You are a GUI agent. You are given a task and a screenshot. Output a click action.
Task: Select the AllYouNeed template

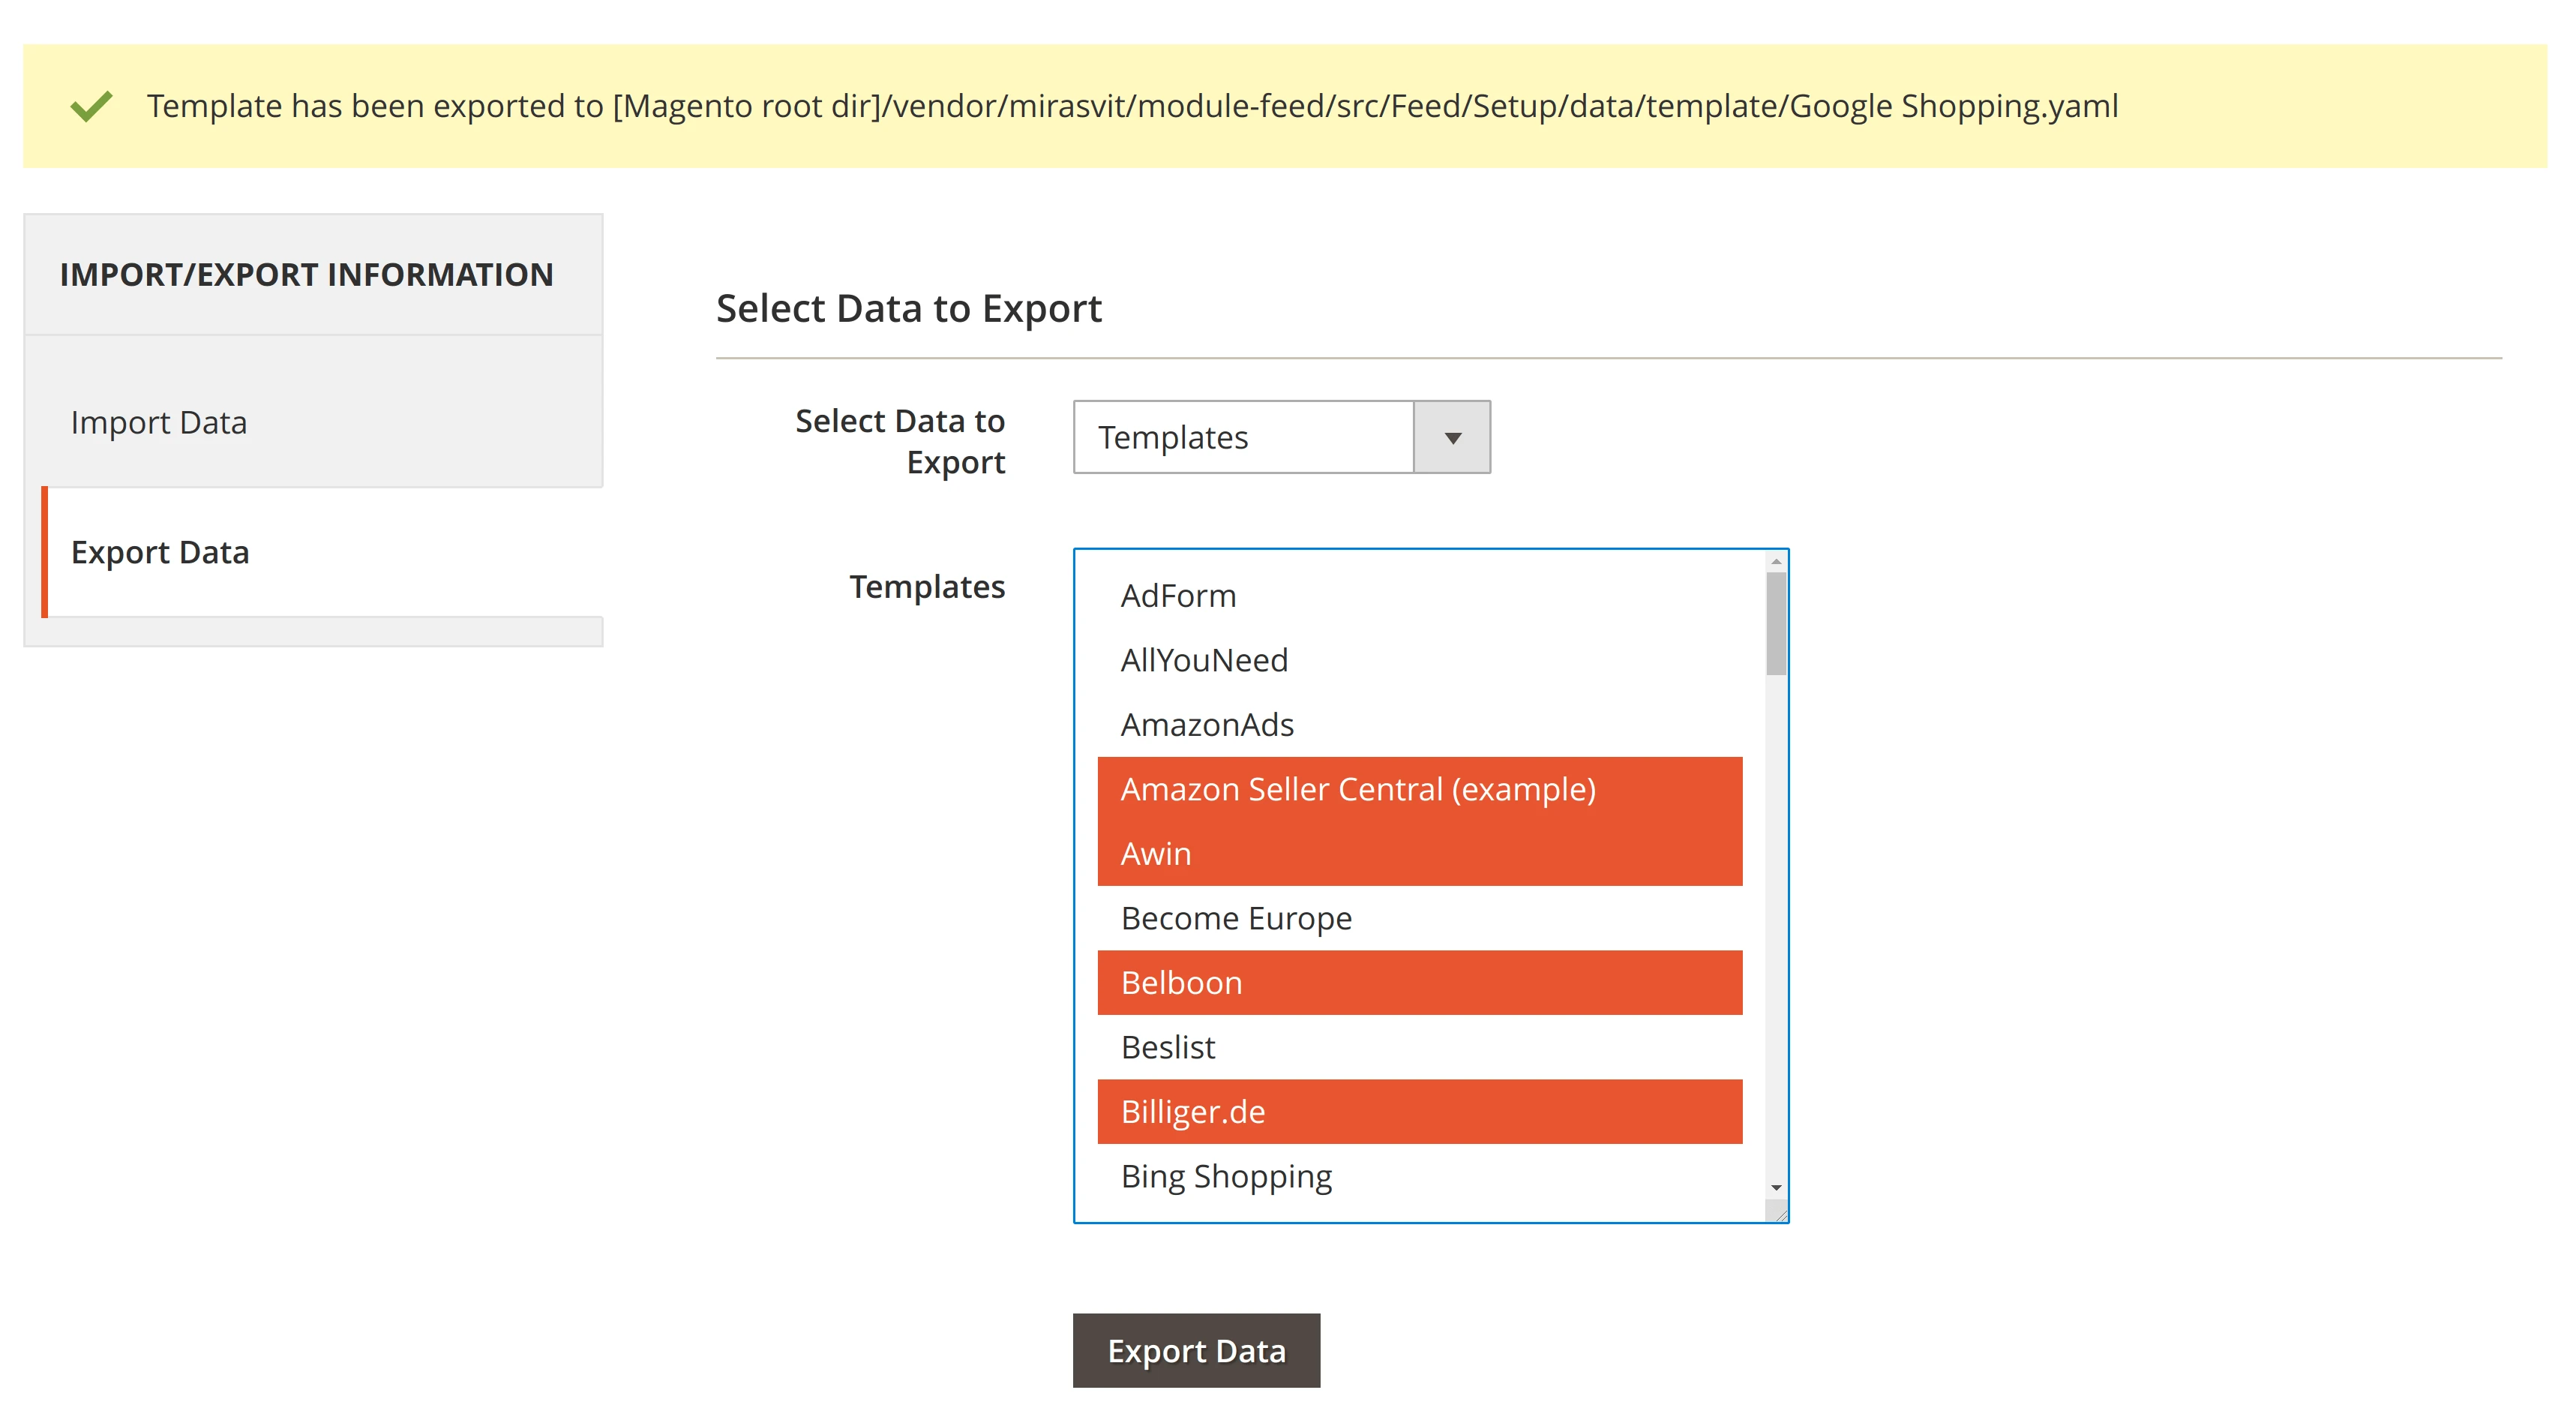point(1204,661)
